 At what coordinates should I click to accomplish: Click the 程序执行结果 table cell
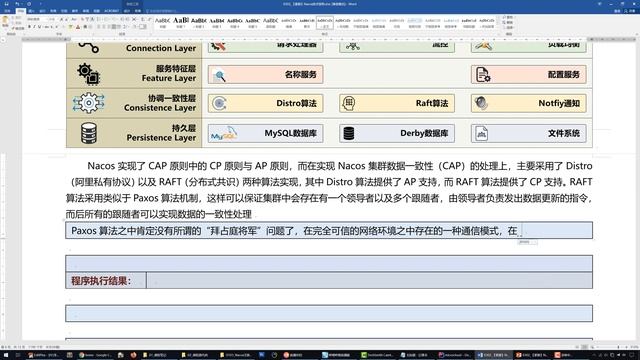[x=106, y=281]
